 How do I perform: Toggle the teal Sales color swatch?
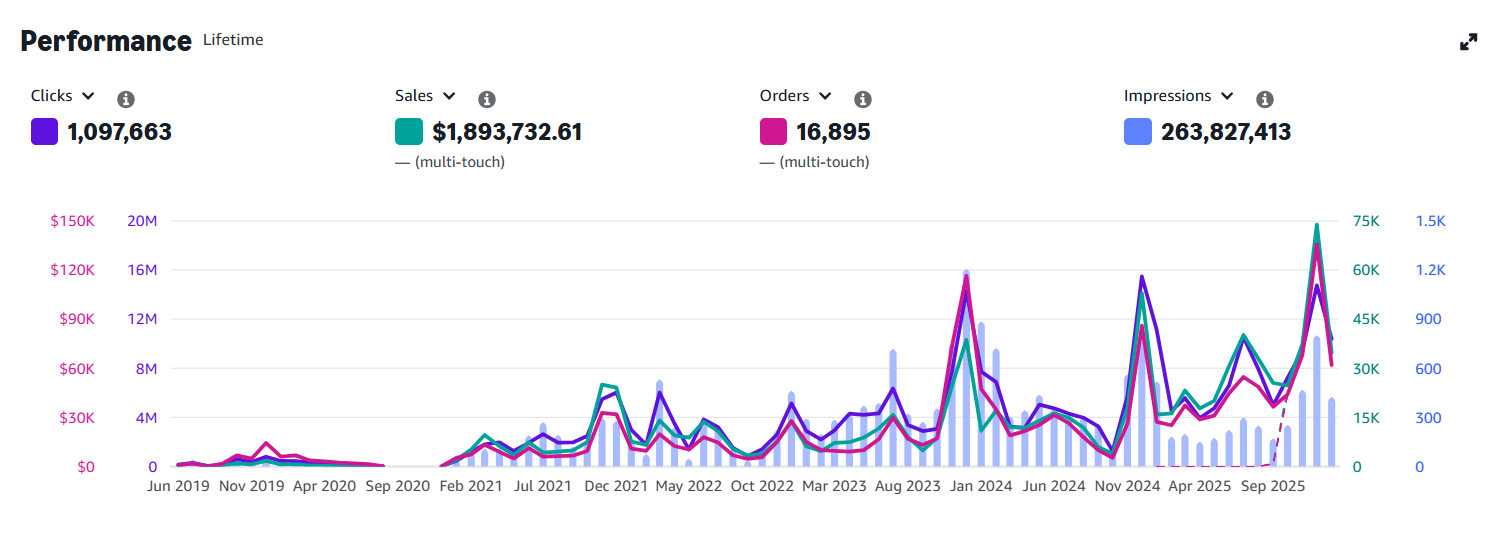[409, 132]
